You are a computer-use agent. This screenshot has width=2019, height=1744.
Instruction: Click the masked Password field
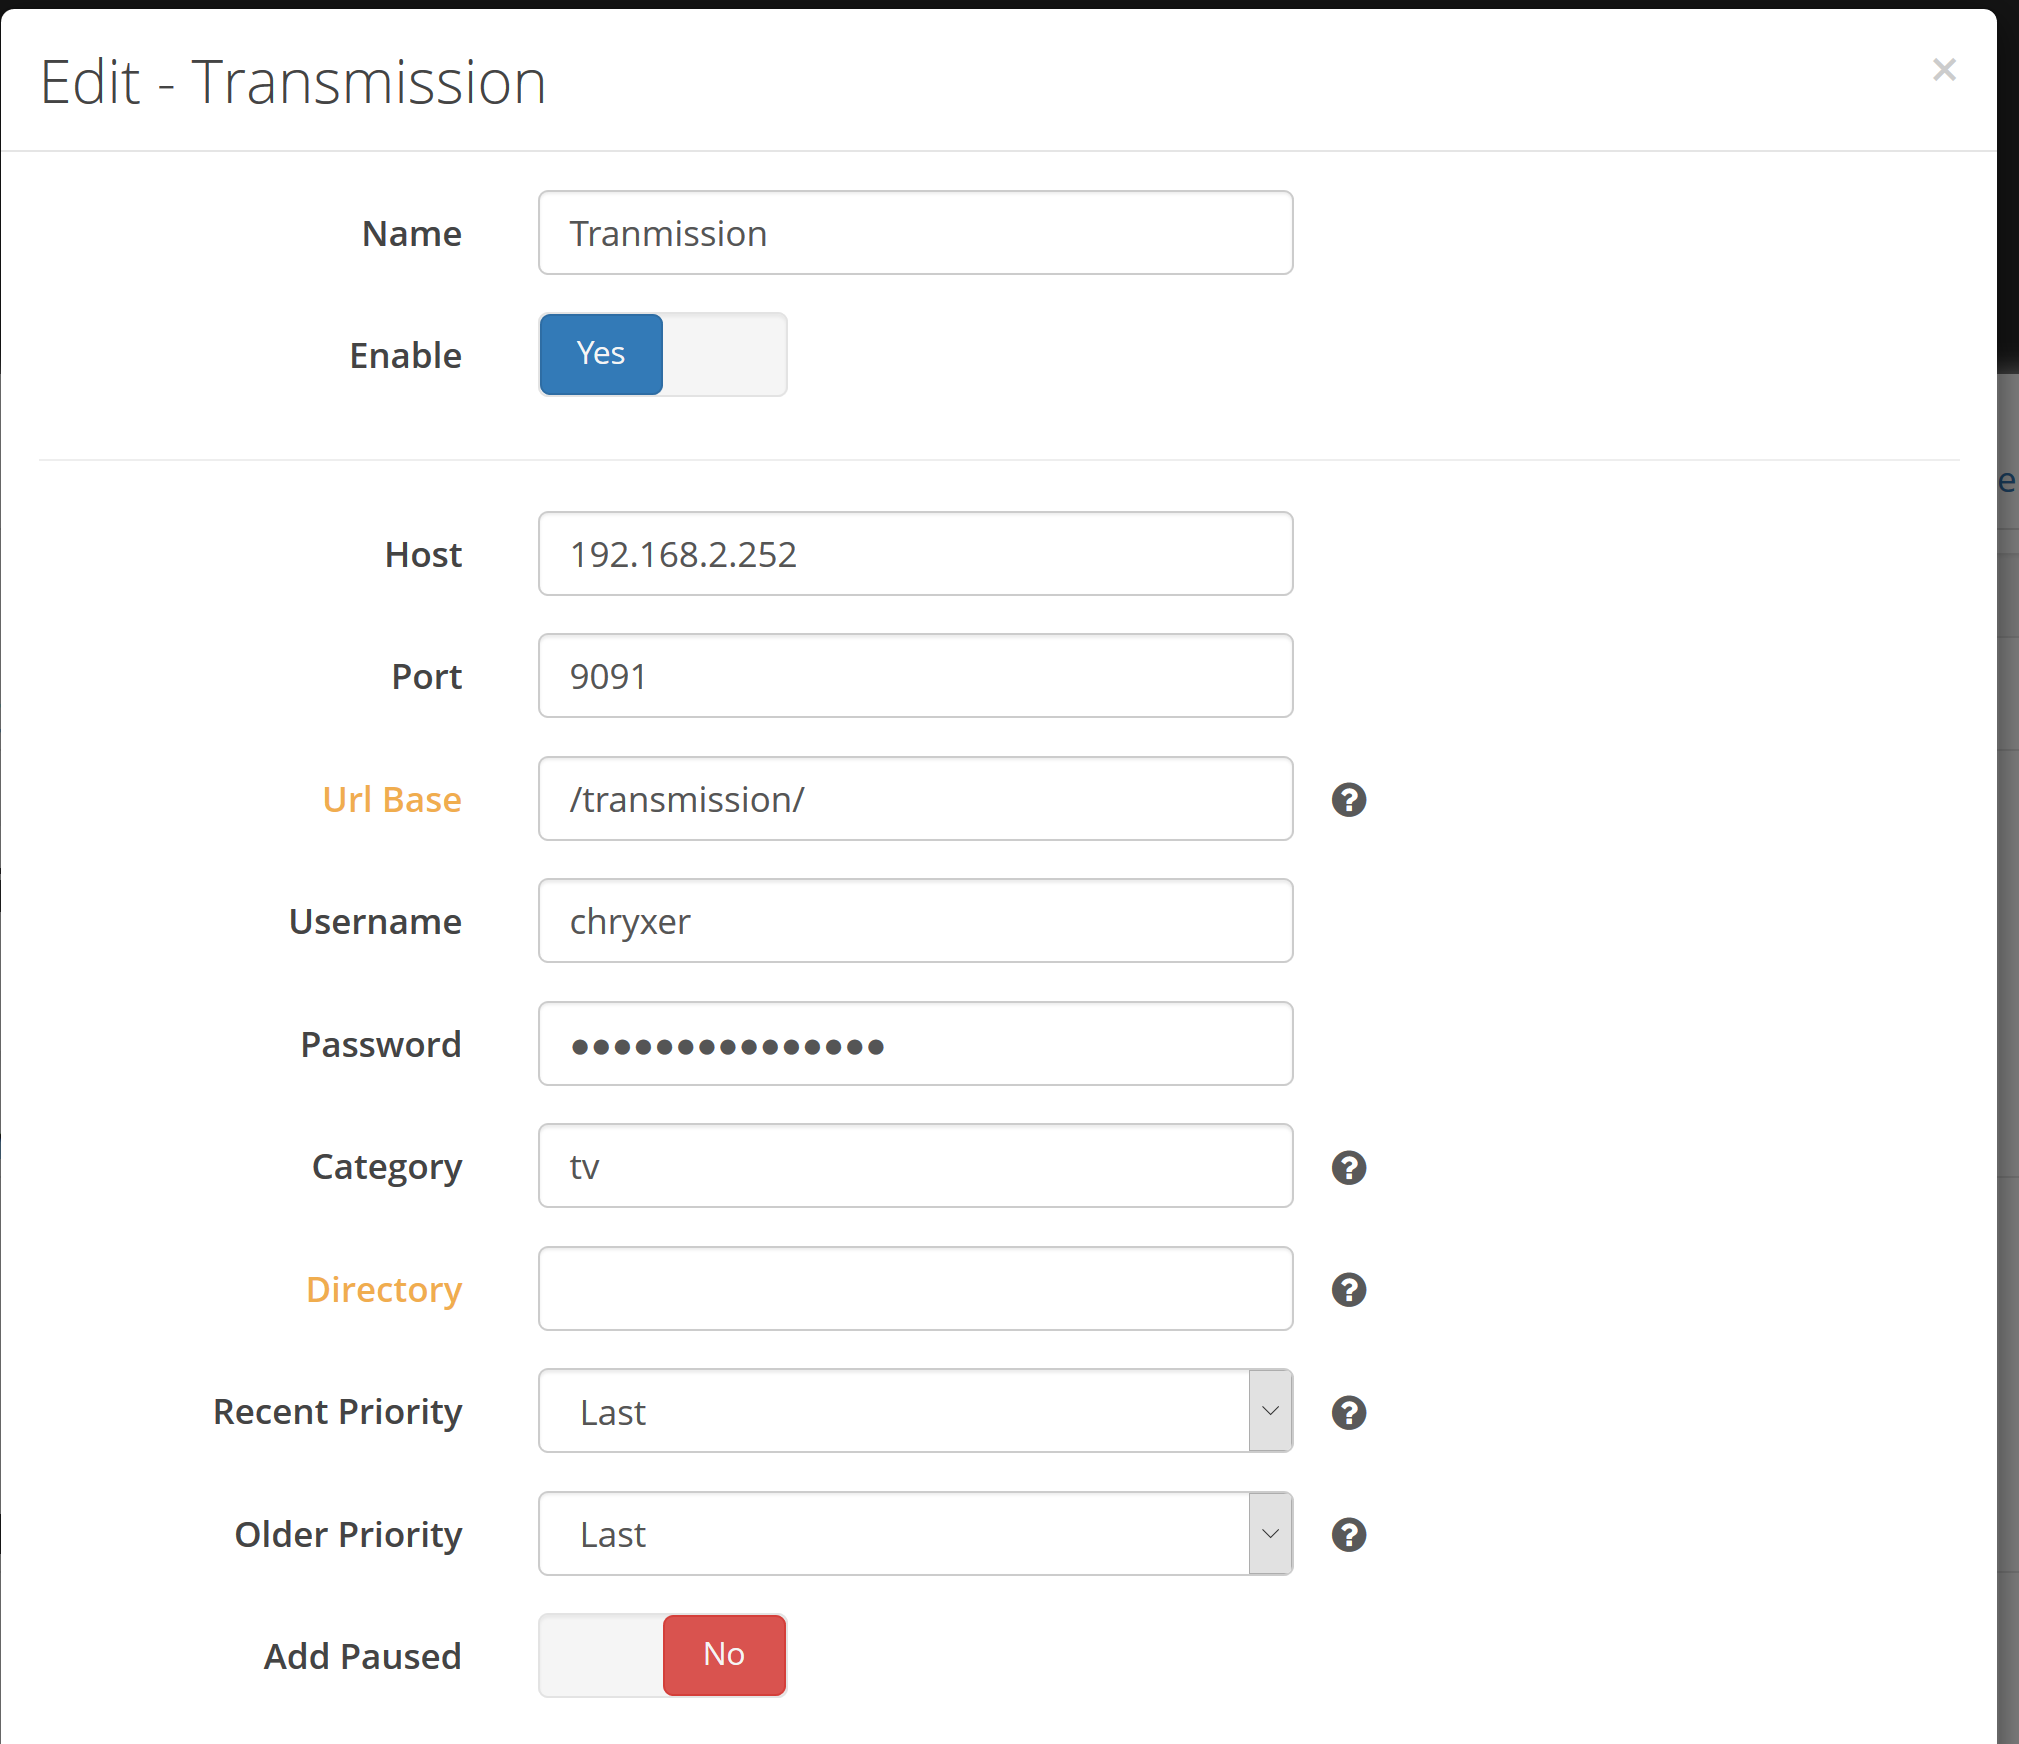tap(914, 1044)
